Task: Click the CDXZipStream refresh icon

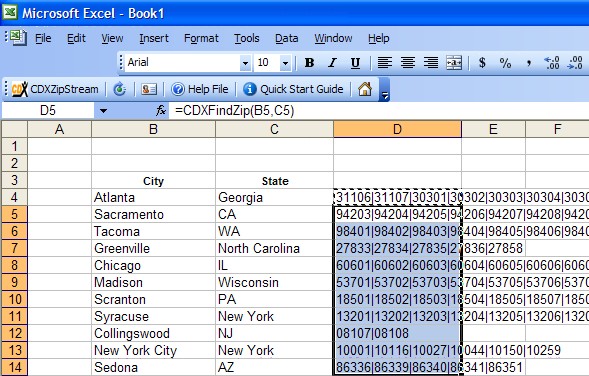Action: [x=119, y=89]
